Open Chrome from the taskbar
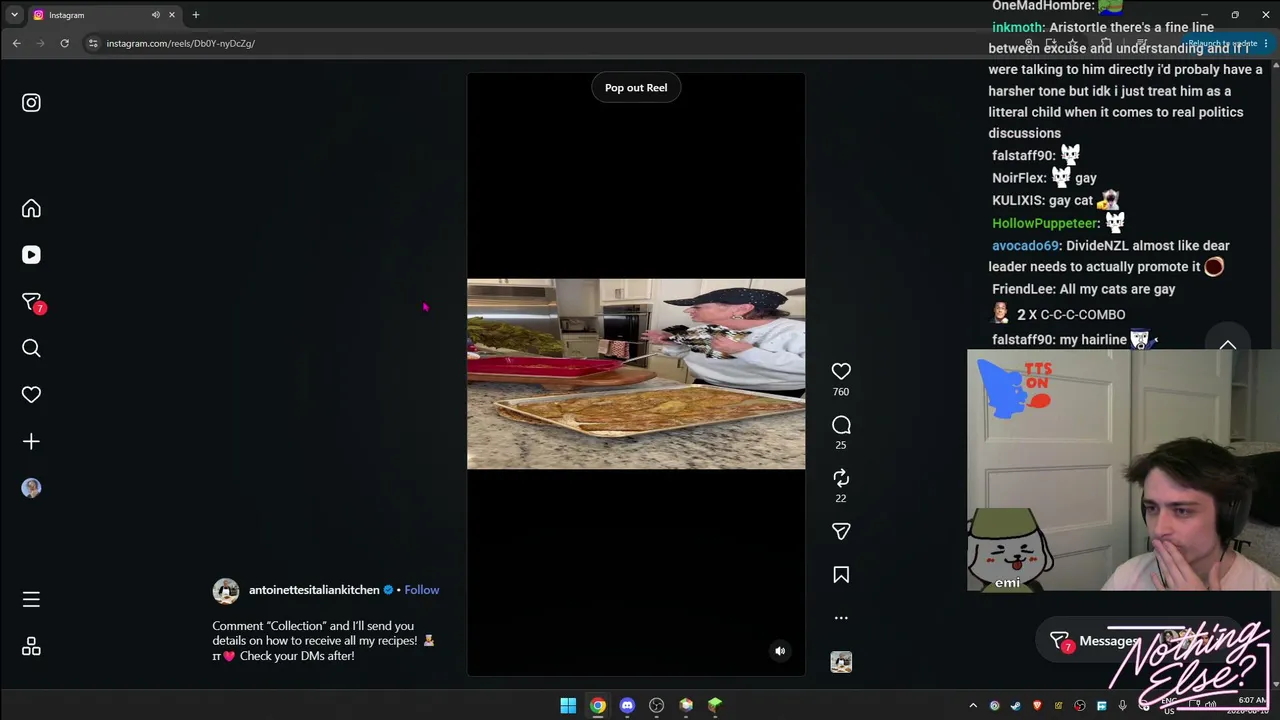This screenshot has width=1280, height=720. 597,705
